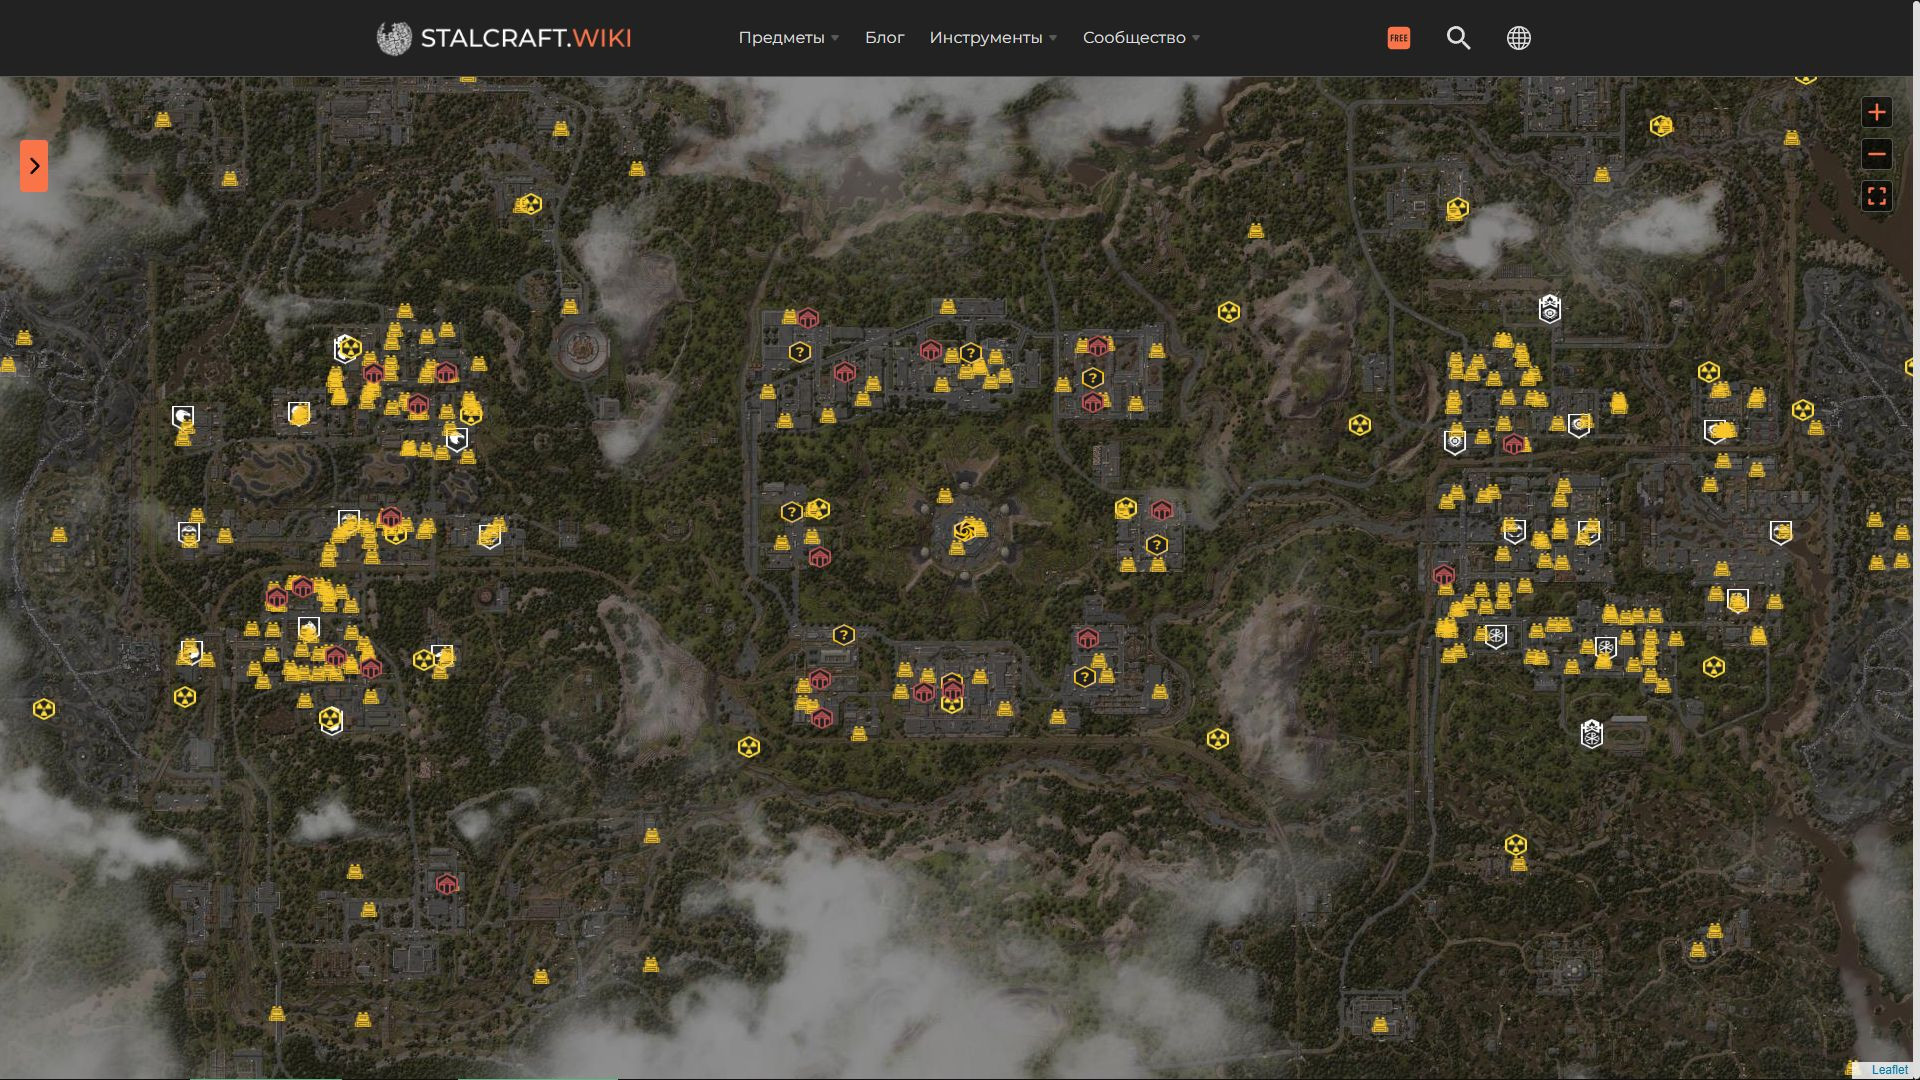
Task: Open the site search magnifier
Action: click(x=1458, y=38)
